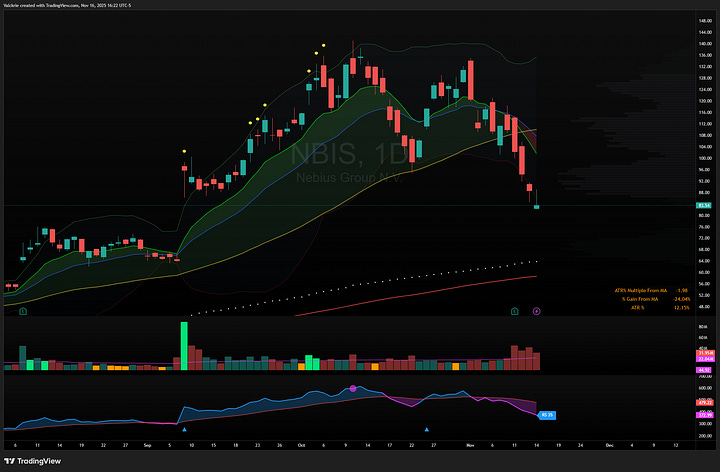
Task: Click the 'created with TradingView.com' header text
Action: 50,6
